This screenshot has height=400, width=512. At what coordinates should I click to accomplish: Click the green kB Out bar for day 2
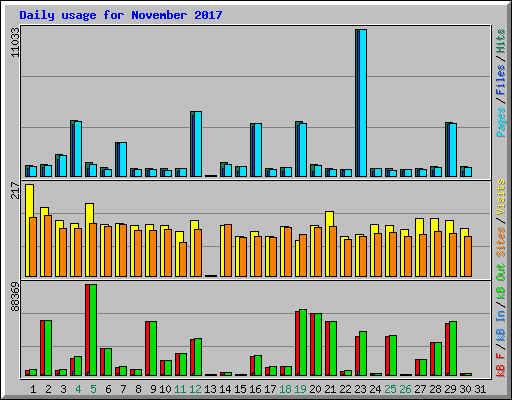pyautogui.click(x=48, y=348)
